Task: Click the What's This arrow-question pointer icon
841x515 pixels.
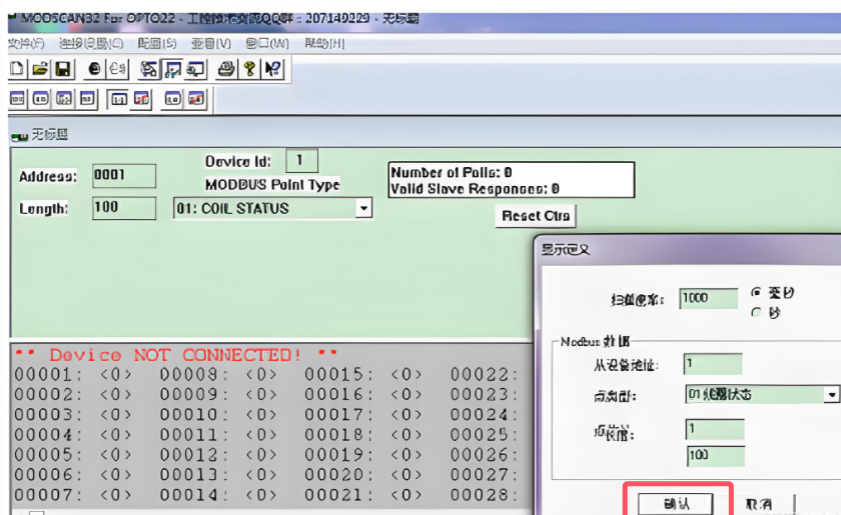Action: (272, 69)
